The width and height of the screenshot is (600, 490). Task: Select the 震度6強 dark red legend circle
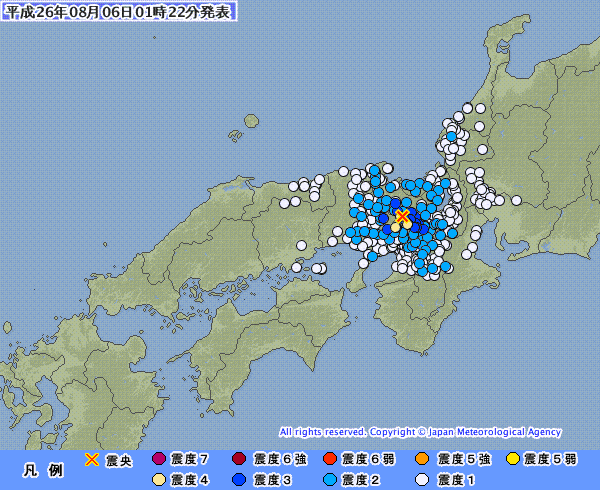click(x=239, y=458)
